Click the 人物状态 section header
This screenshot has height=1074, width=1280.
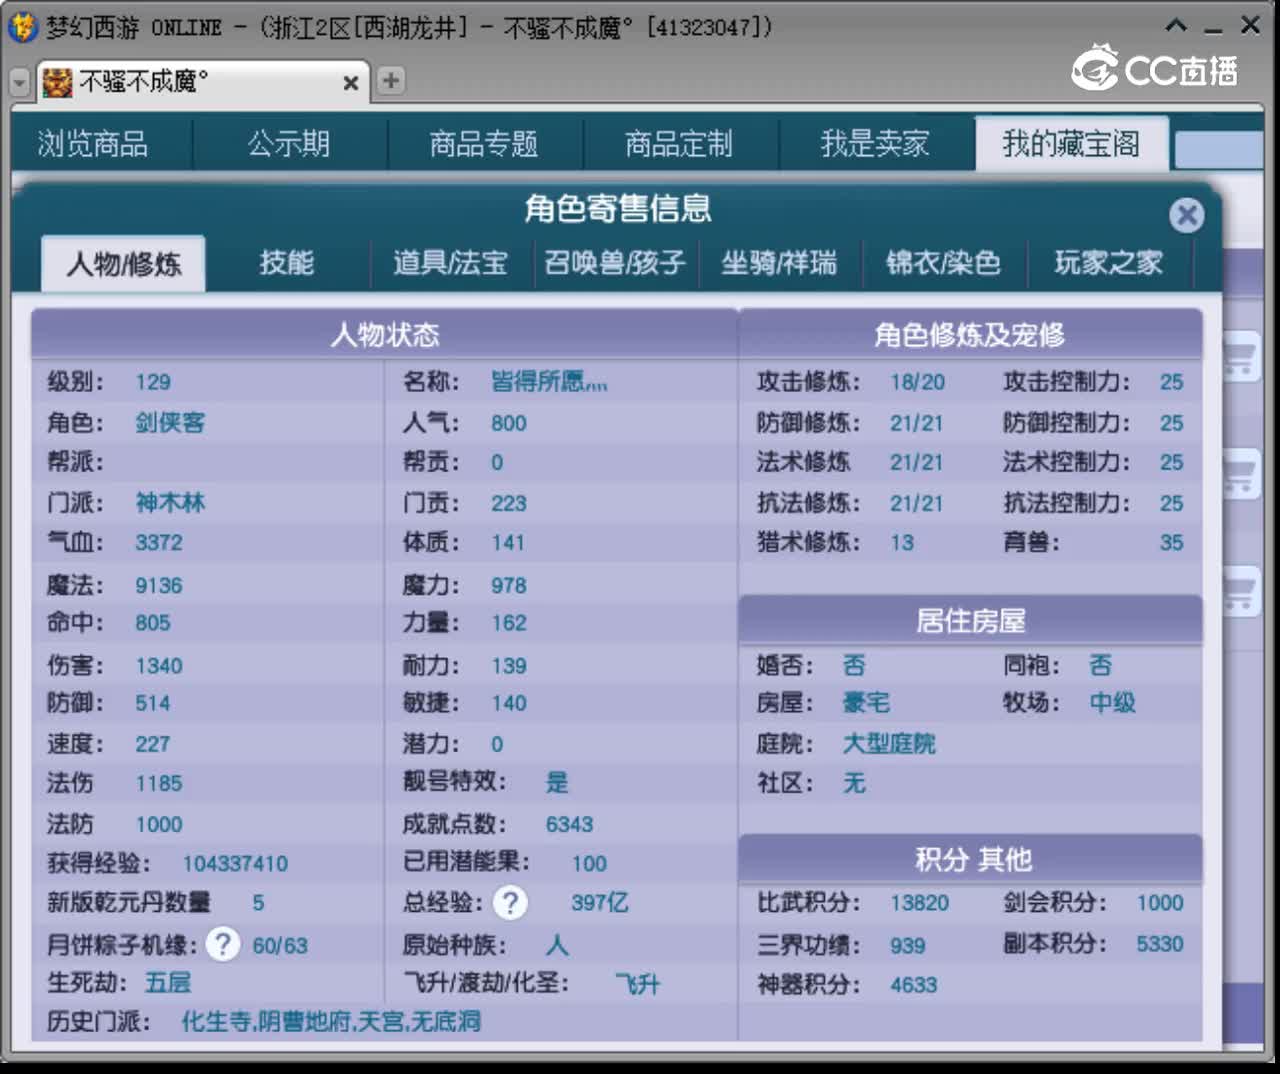385,335
